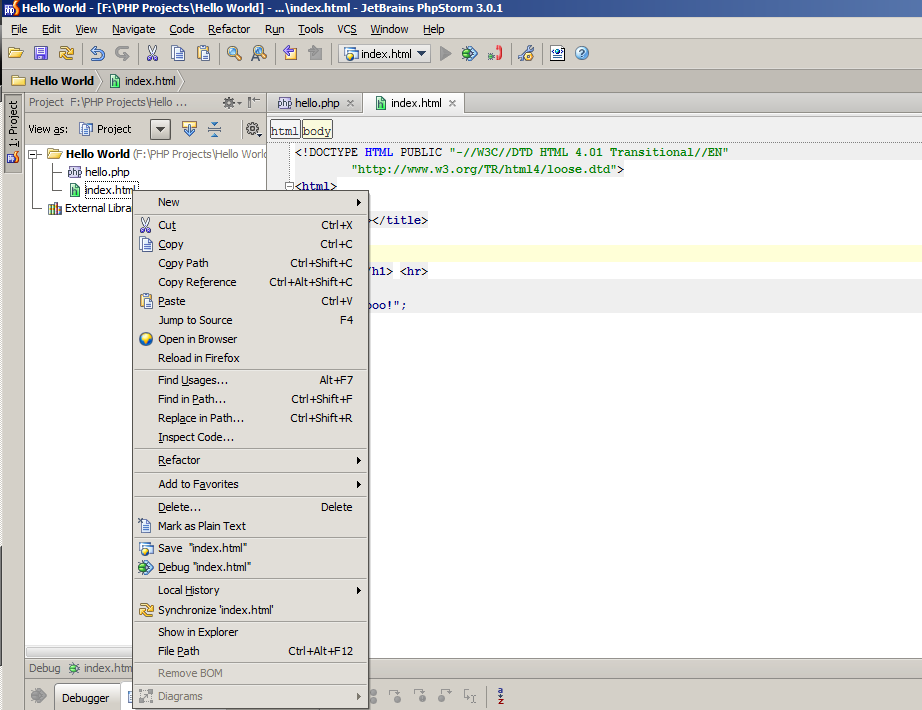
Task: Open the VCS menu
Action: [x=347, y=29]
